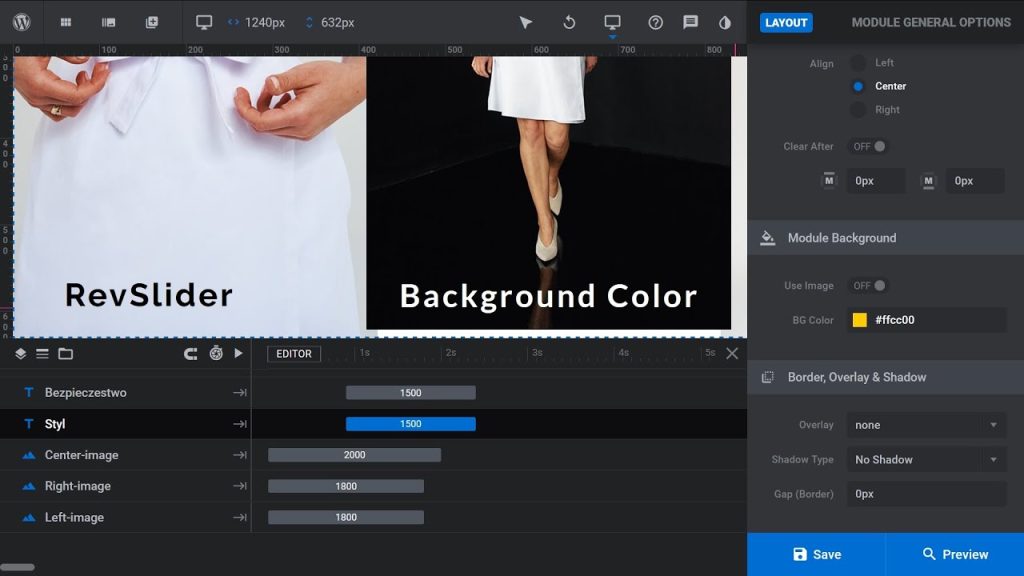Click the Border, Overlay & Shadow icon
This screenshot has height=576, width=1024.
(x=768, y=377)
